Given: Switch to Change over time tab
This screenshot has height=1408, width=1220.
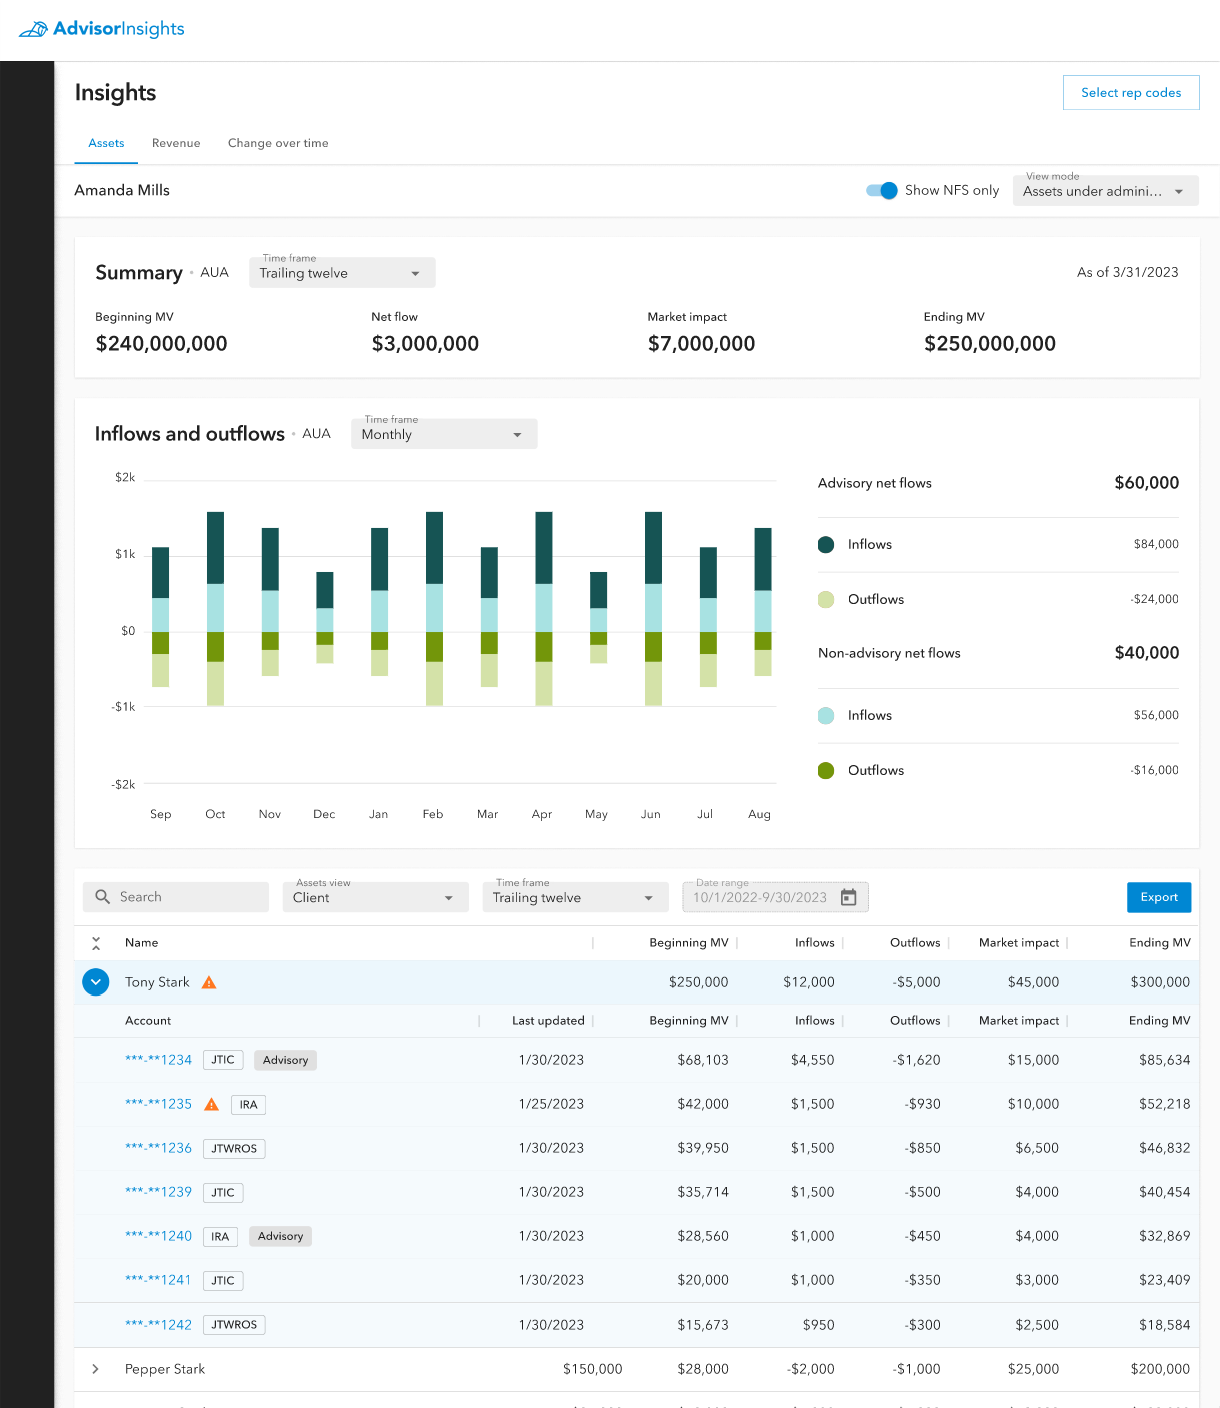Looking at the screenshot, I should point(278,143).
